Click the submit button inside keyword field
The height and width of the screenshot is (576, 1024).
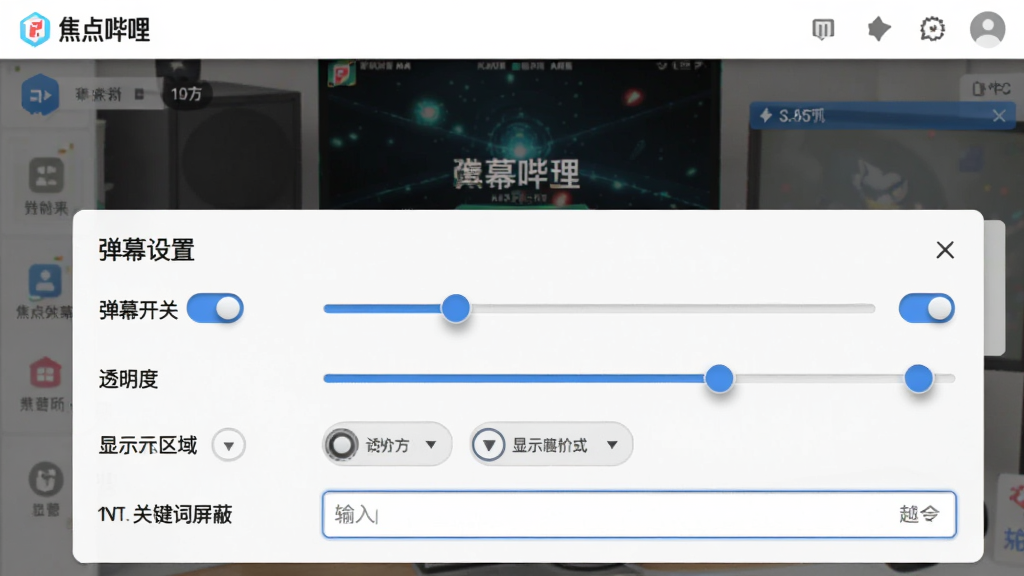(x=920, y=515)
